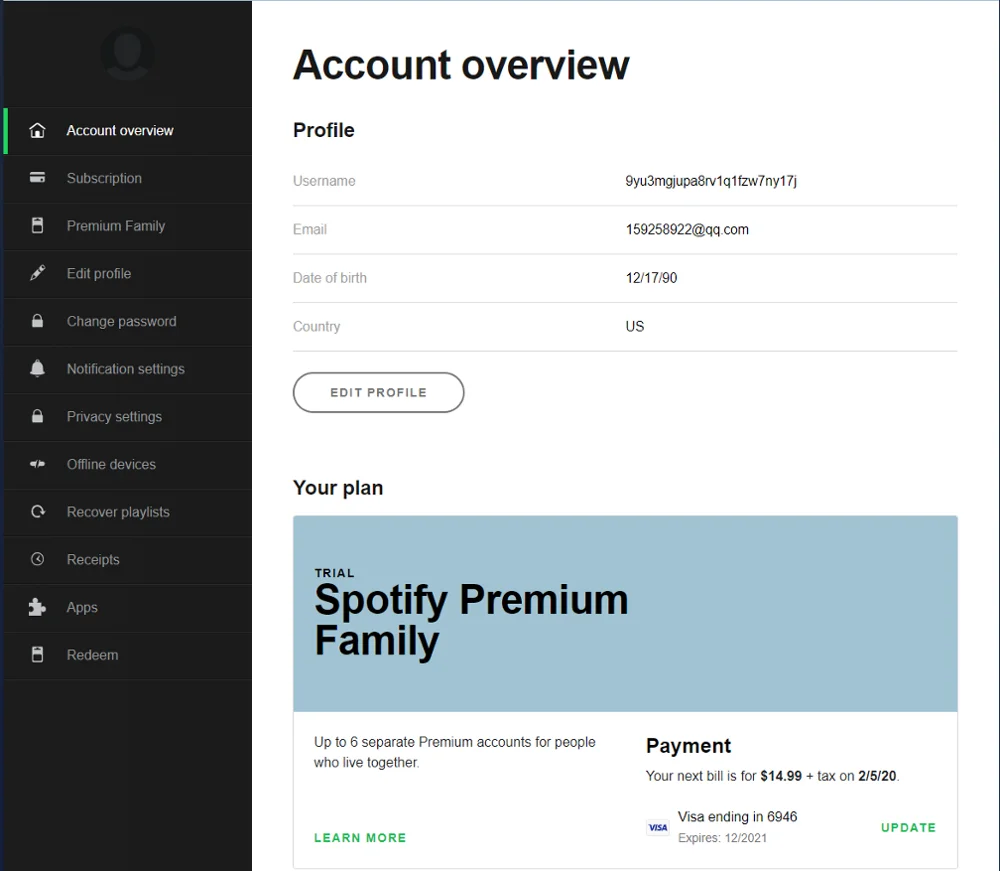Image resolution: width=1000 pixels, height=871 pixels.
Task: Click the Email field label
Action: pyautogui.click(x=309, y=230)
